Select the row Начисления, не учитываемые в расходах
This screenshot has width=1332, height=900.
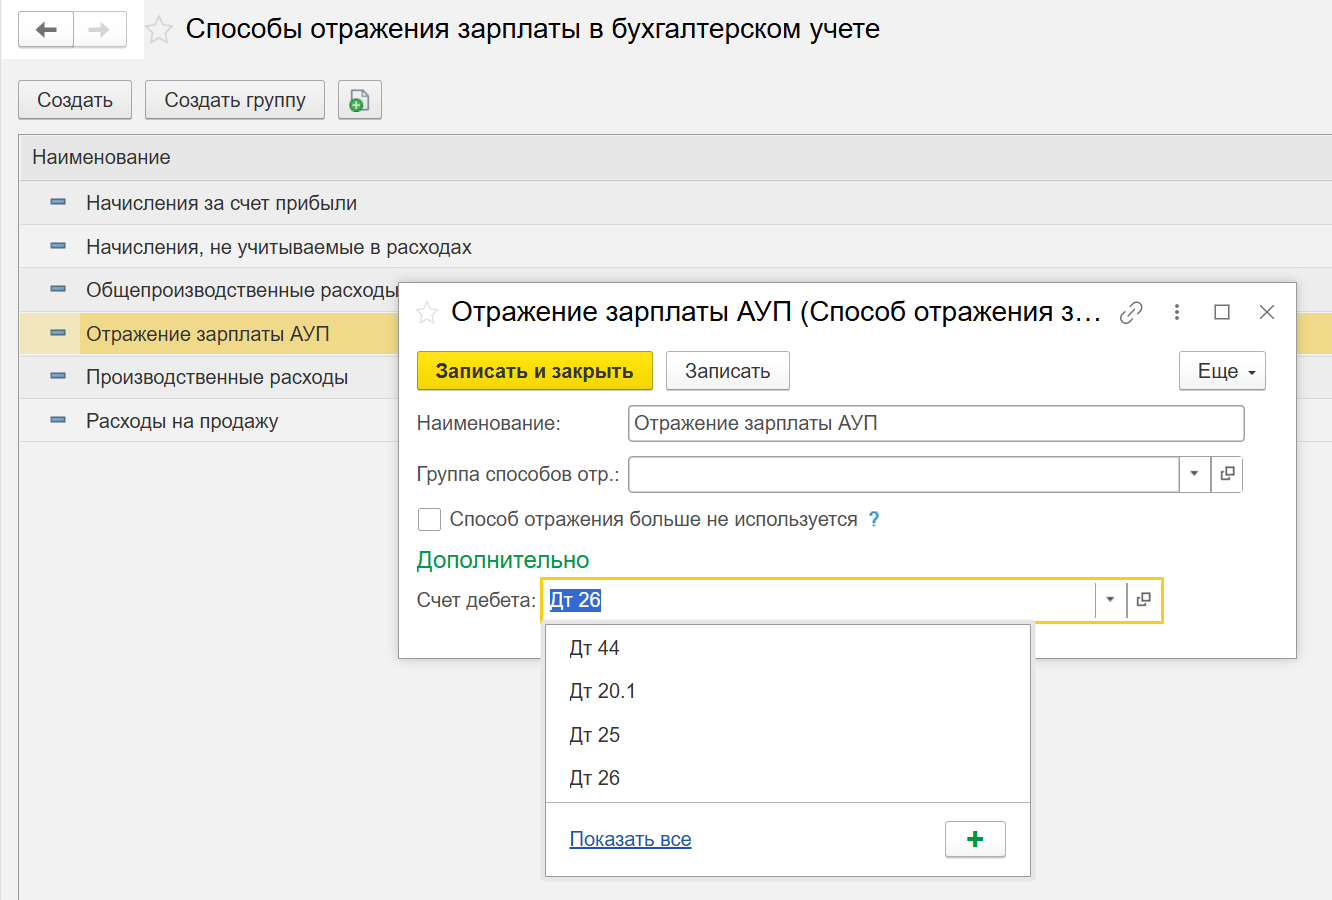(x=676, y=246)
